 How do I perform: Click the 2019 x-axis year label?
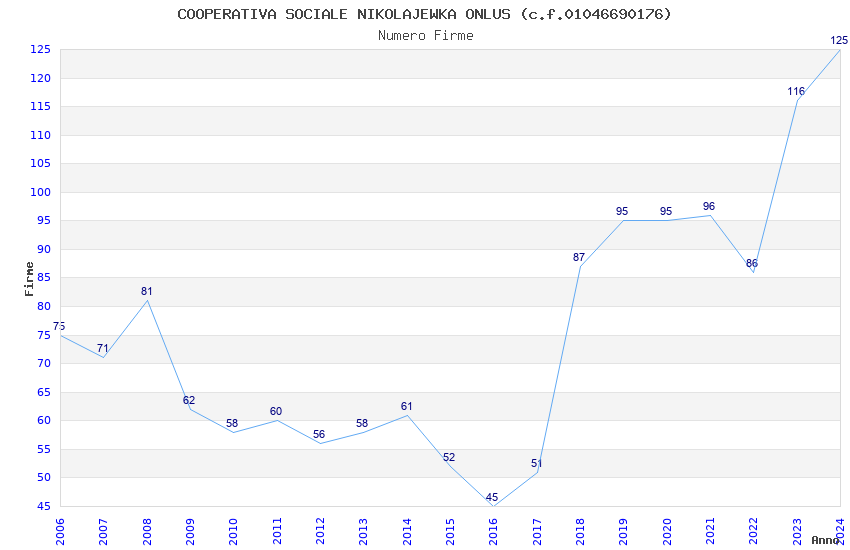(623, 532)
